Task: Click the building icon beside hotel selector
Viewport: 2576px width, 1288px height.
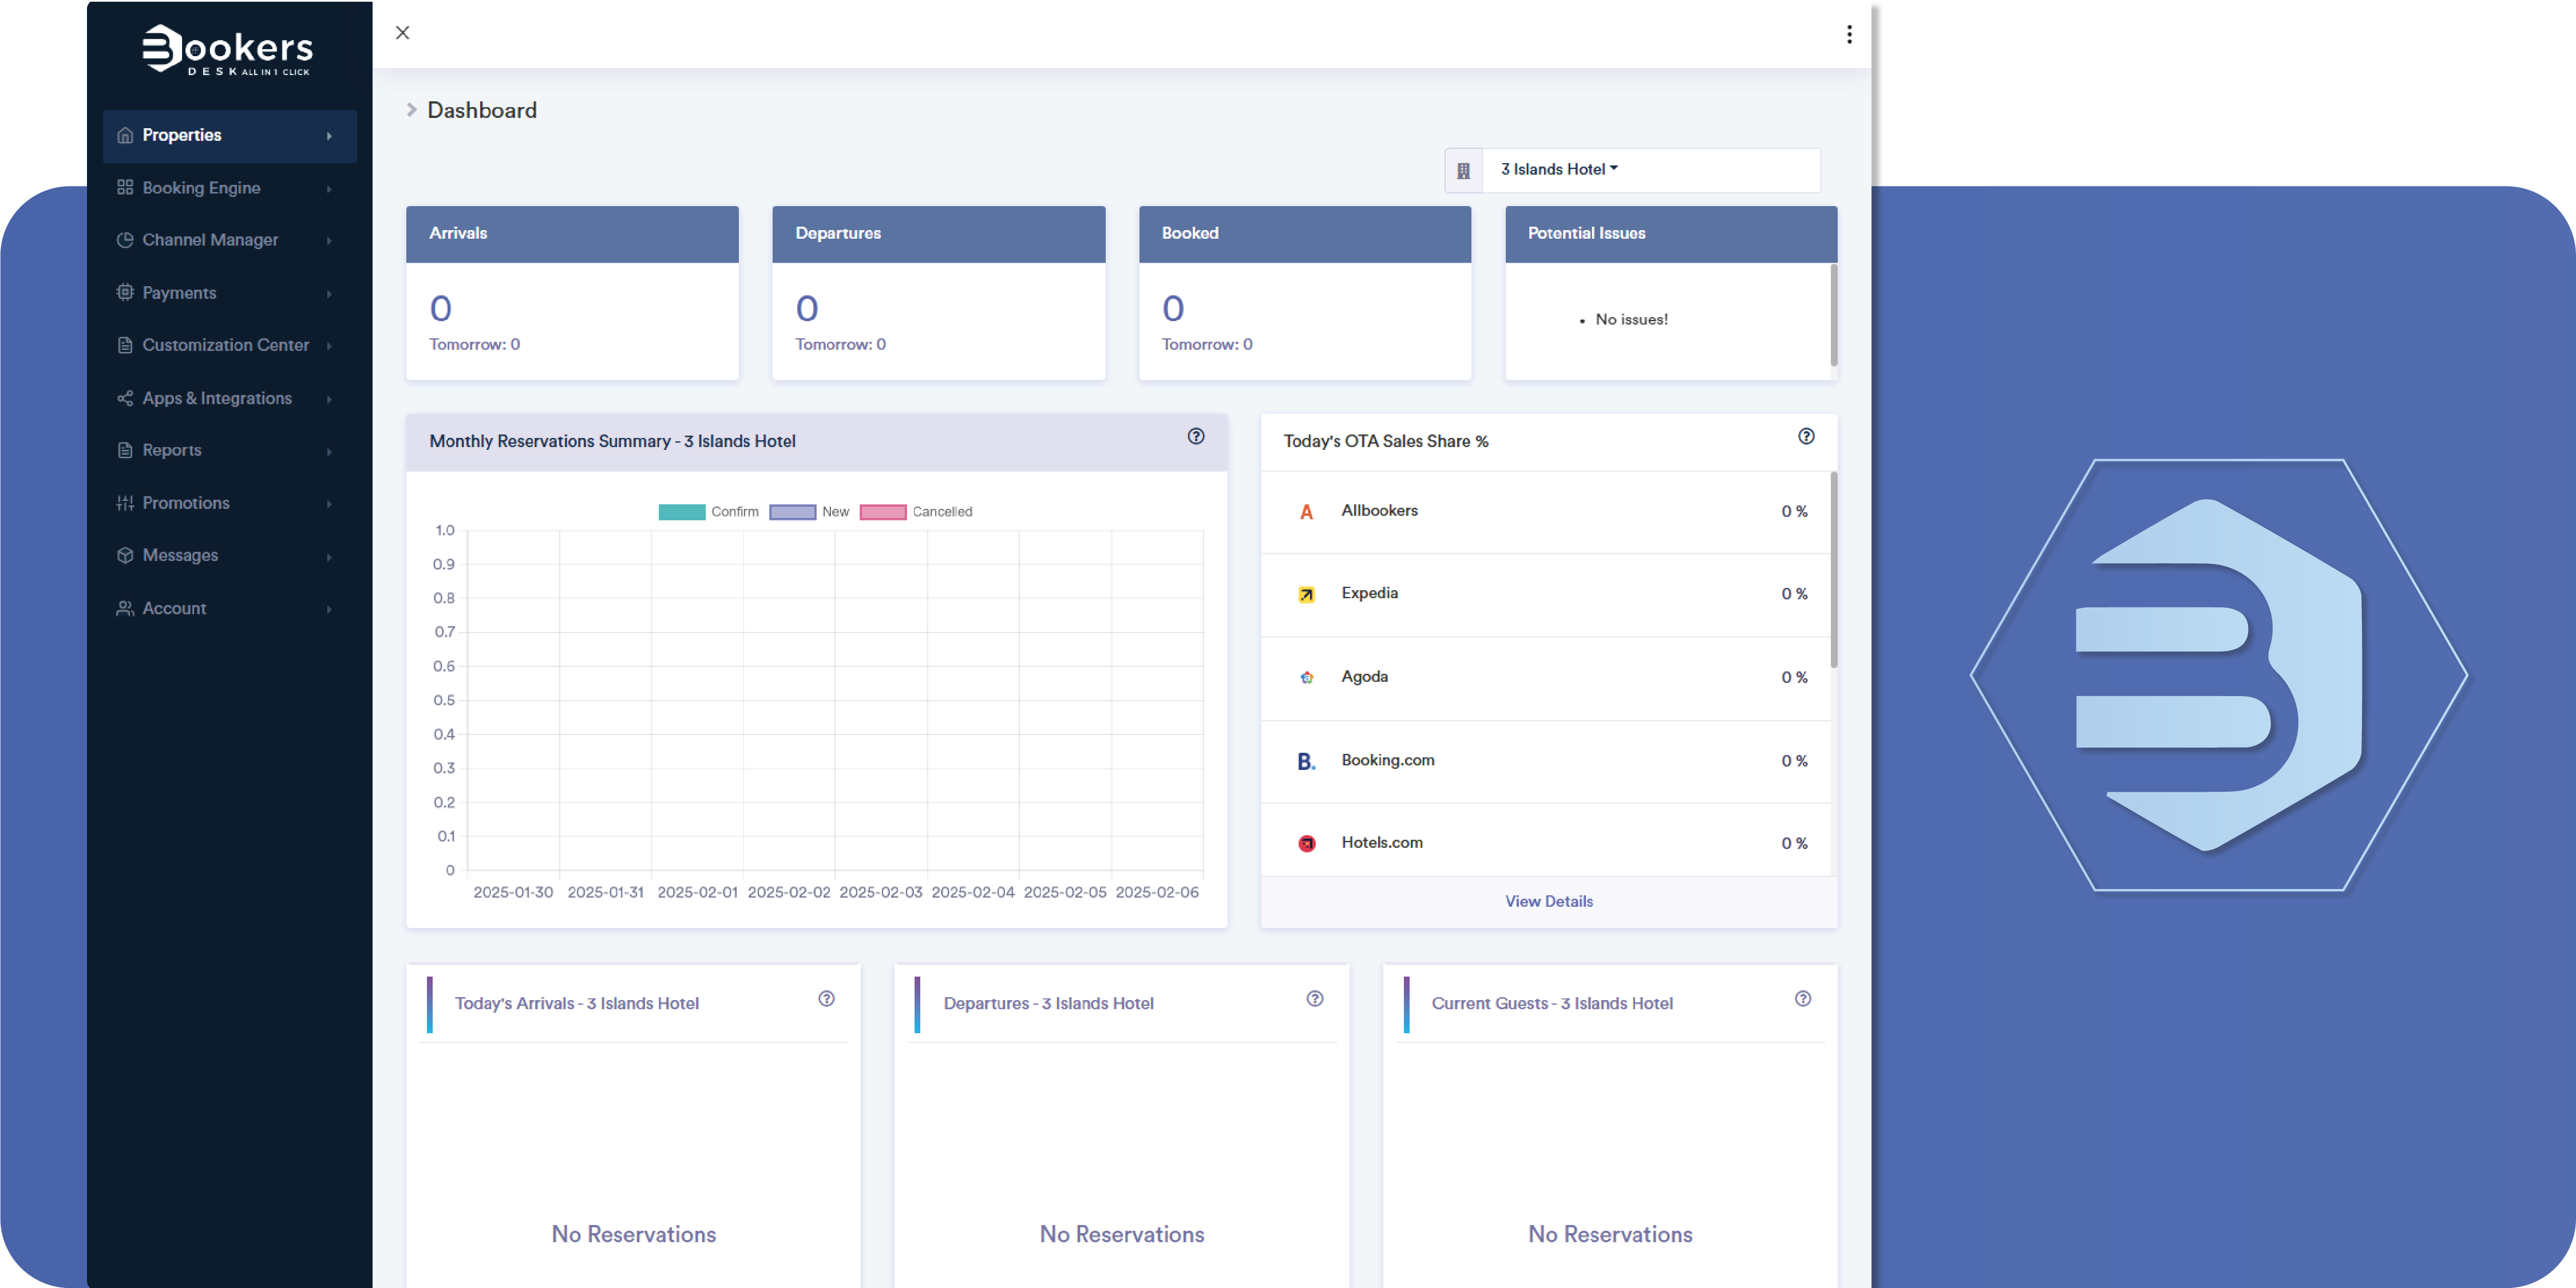Action: tap(1463, 170)
